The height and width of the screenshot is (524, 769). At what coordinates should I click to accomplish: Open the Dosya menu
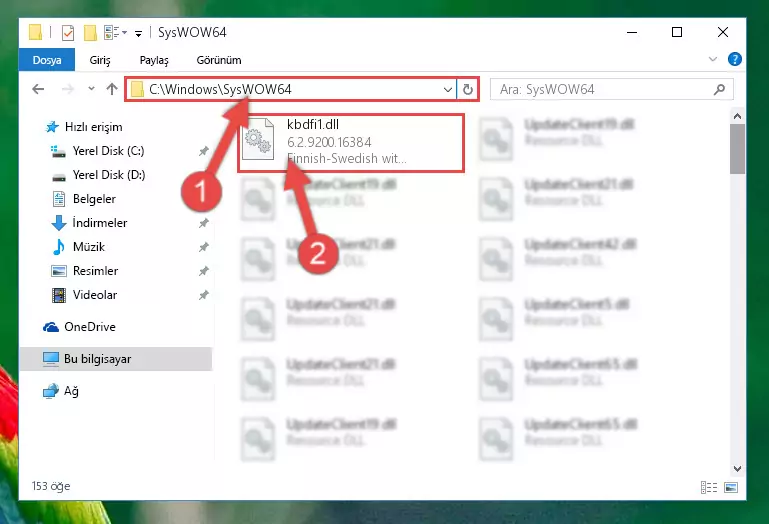click(x=47, y=60)
